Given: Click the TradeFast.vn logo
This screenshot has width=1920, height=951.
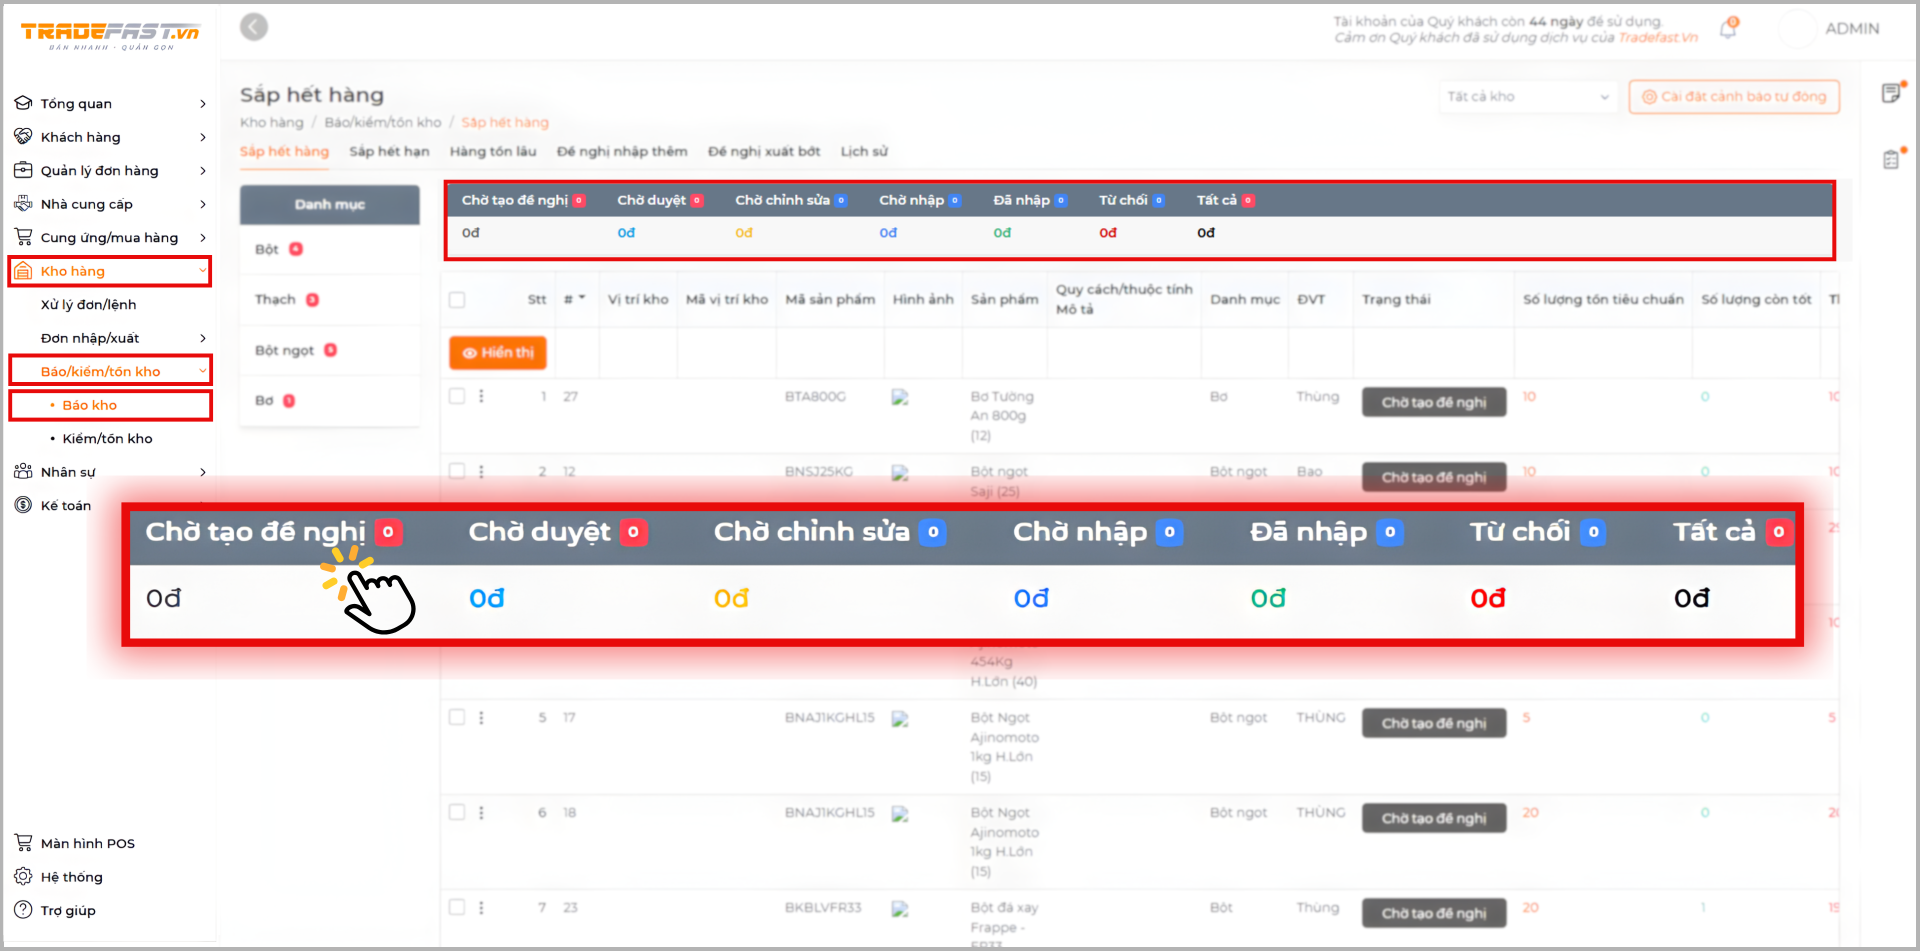Looking at the screenshot, I should (x=110, y=35).
